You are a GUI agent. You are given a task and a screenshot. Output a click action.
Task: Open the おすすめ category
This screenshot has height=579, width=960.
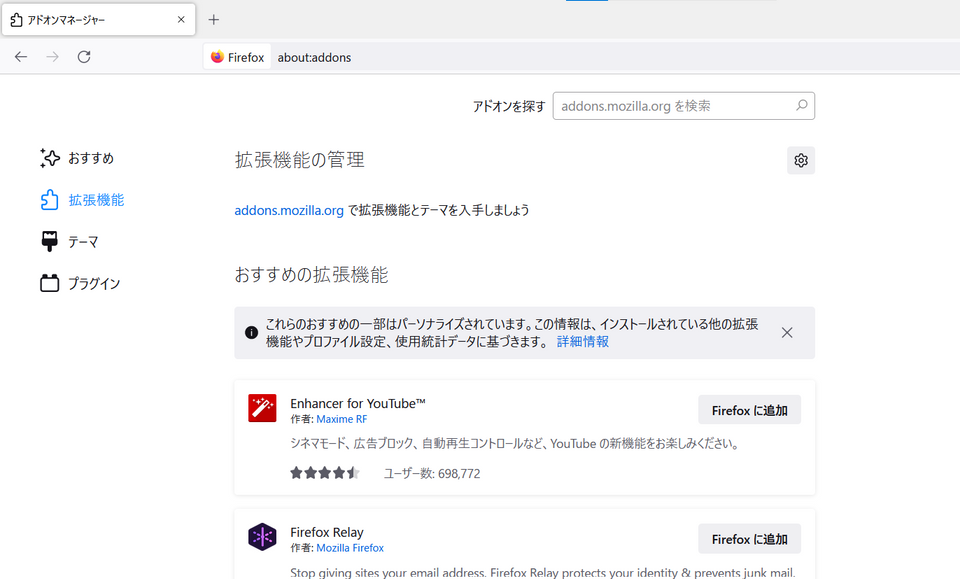91,158
